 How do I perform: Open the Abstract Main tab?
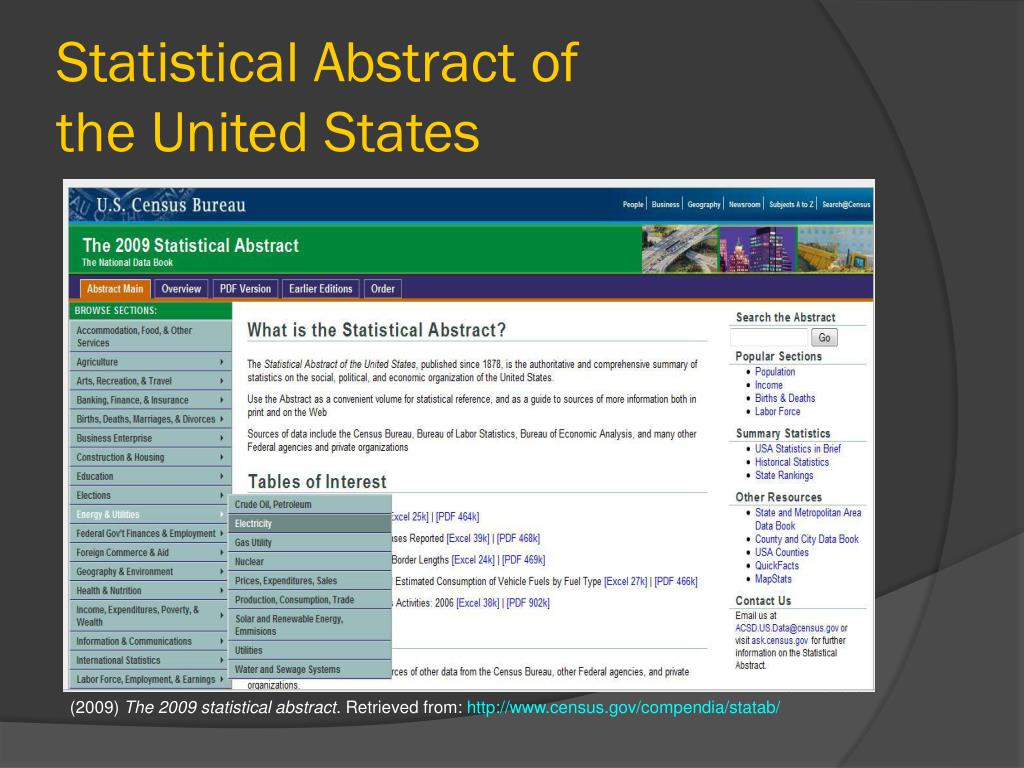click(115, 289)
